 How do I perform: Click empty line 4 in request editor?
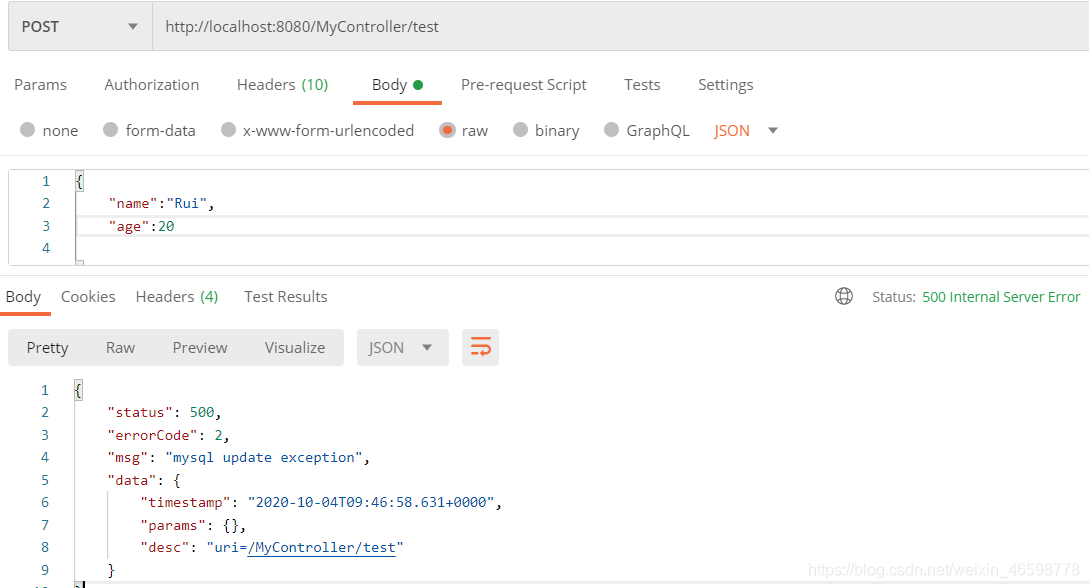point(582,249)
